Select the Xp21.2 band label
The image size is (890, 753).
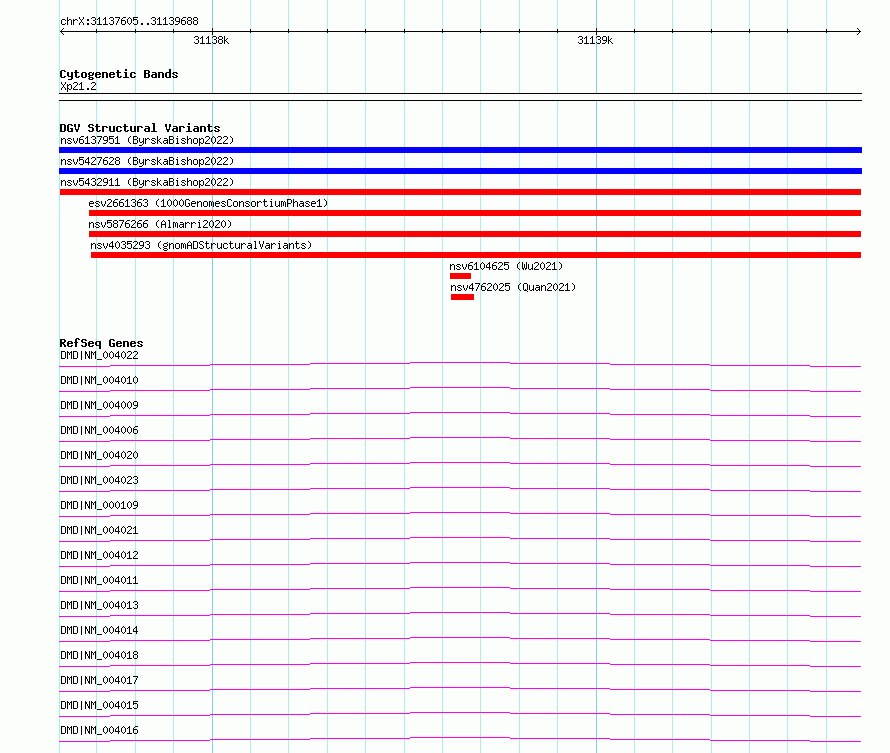[78, 86]
